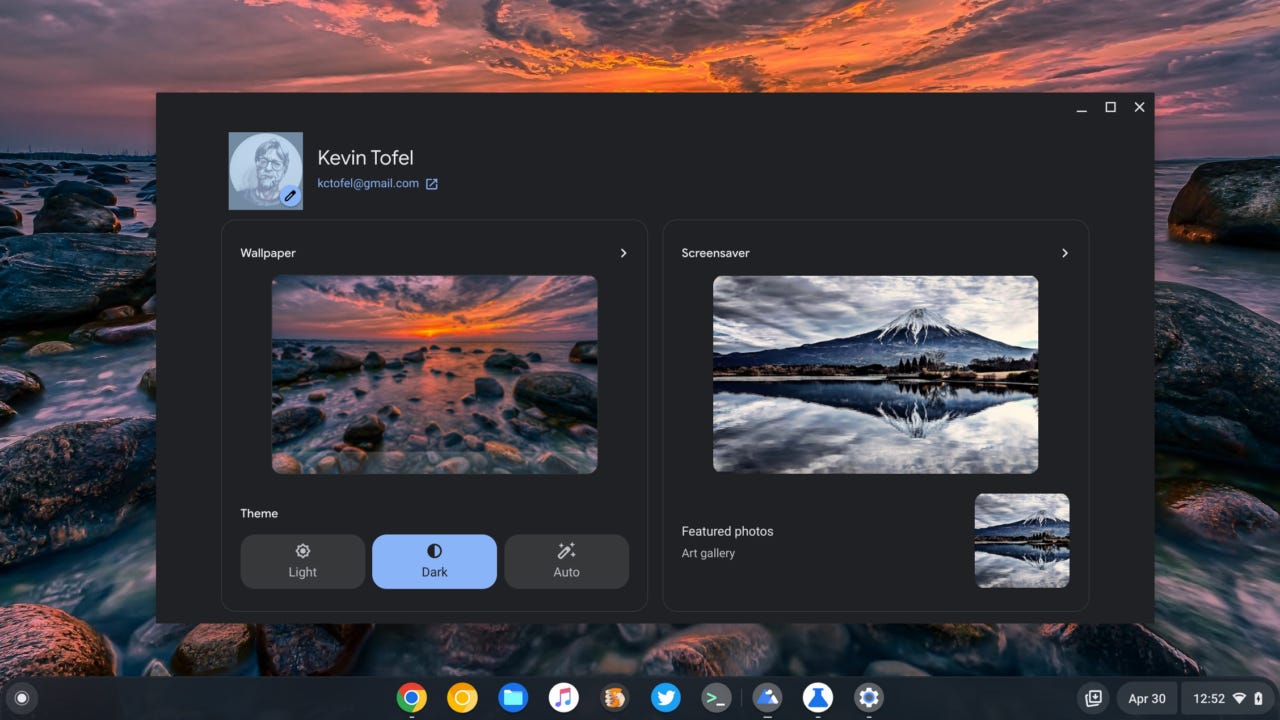Open the Music app from the shelf
This screenshot has width=1280, height=720.
[564, 698]
